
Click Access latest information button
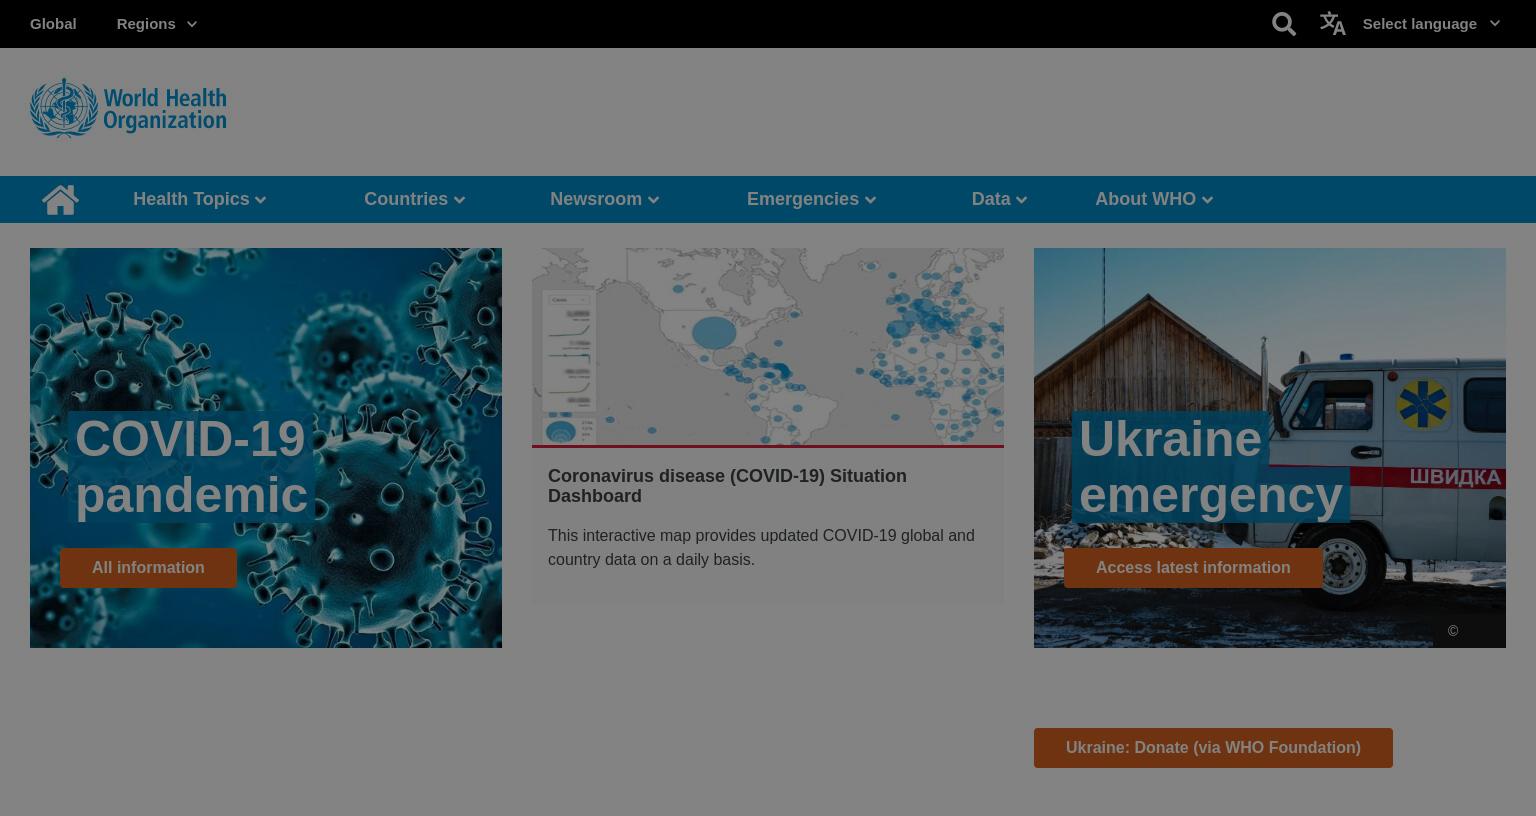pos(1193,568)
